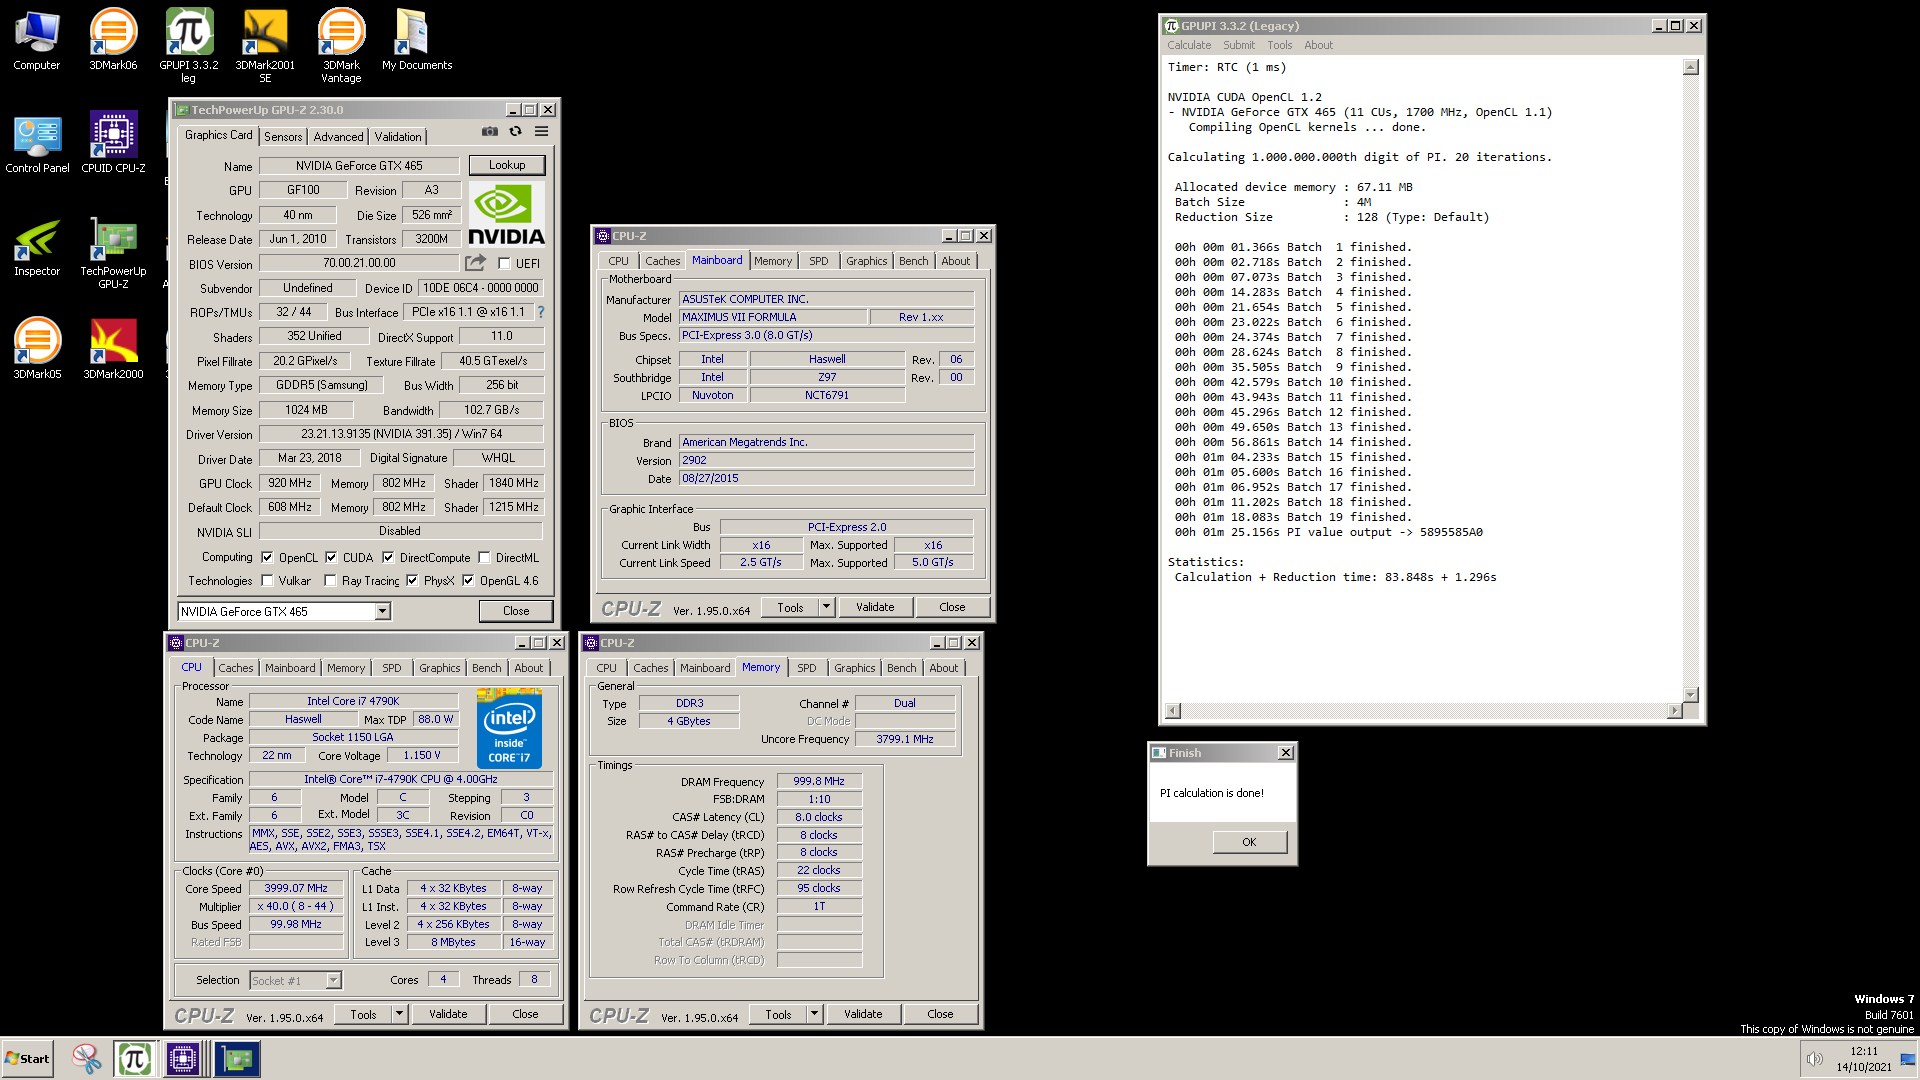Open About menu in GPUPI
Screen dimensions: 1920x1080
point(1318,45)
